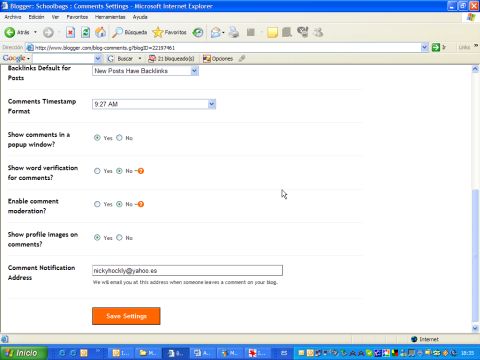The height and width of the screenshot is (360, 480).
Task: Open the Comments Timestamp Format dropdown
Action: 154,104
